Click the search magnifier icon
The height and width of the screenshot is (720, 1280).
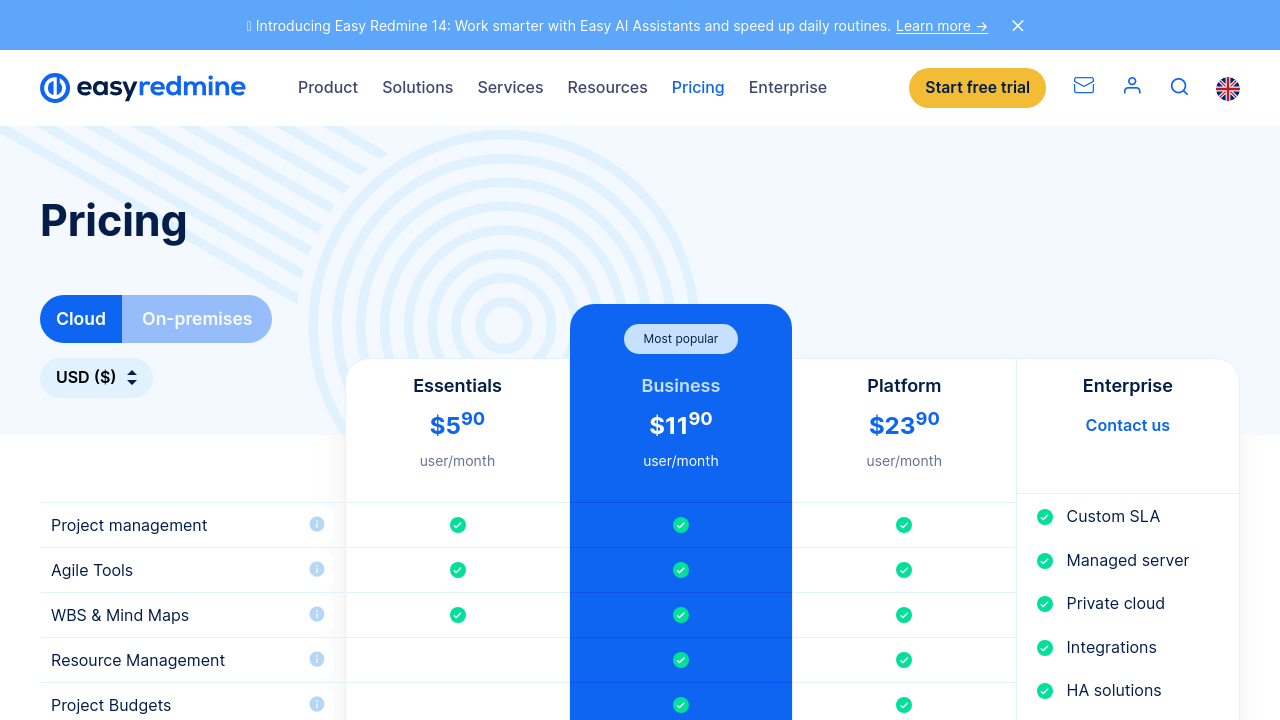coord(1180,87)
